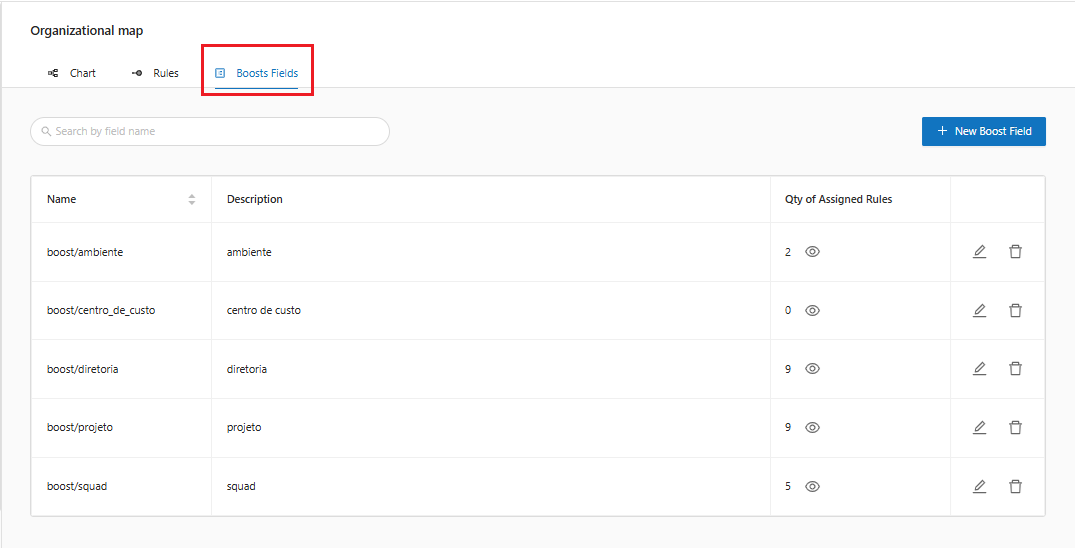Image resolution: width=1075 pixels, height=548 pixels.
Task: Edit the boost/projeto field
Action: click(x=979, y=428)
